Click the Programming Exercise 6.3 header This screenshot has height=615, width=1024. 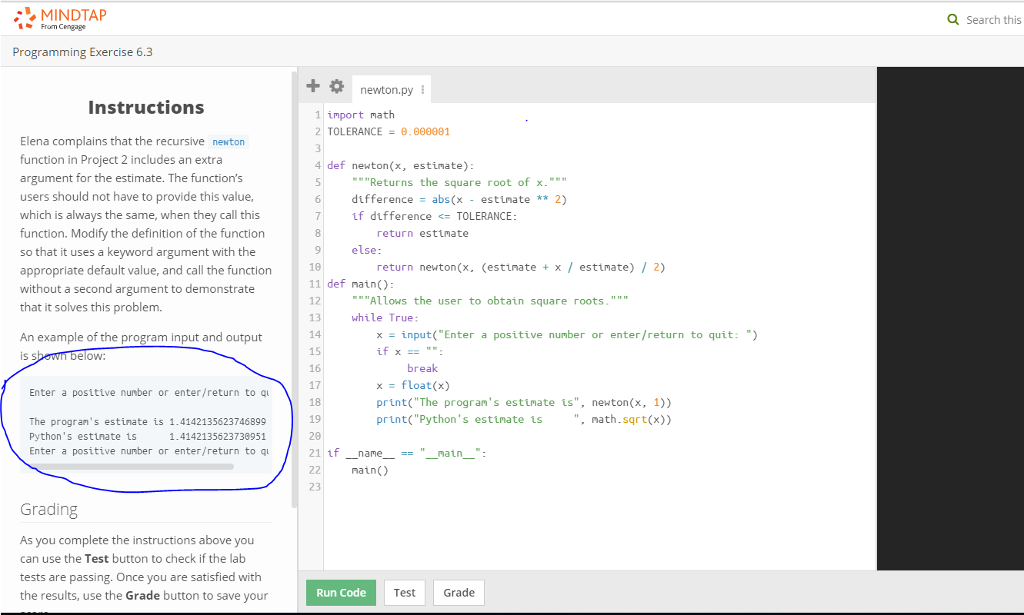(84, 51)
